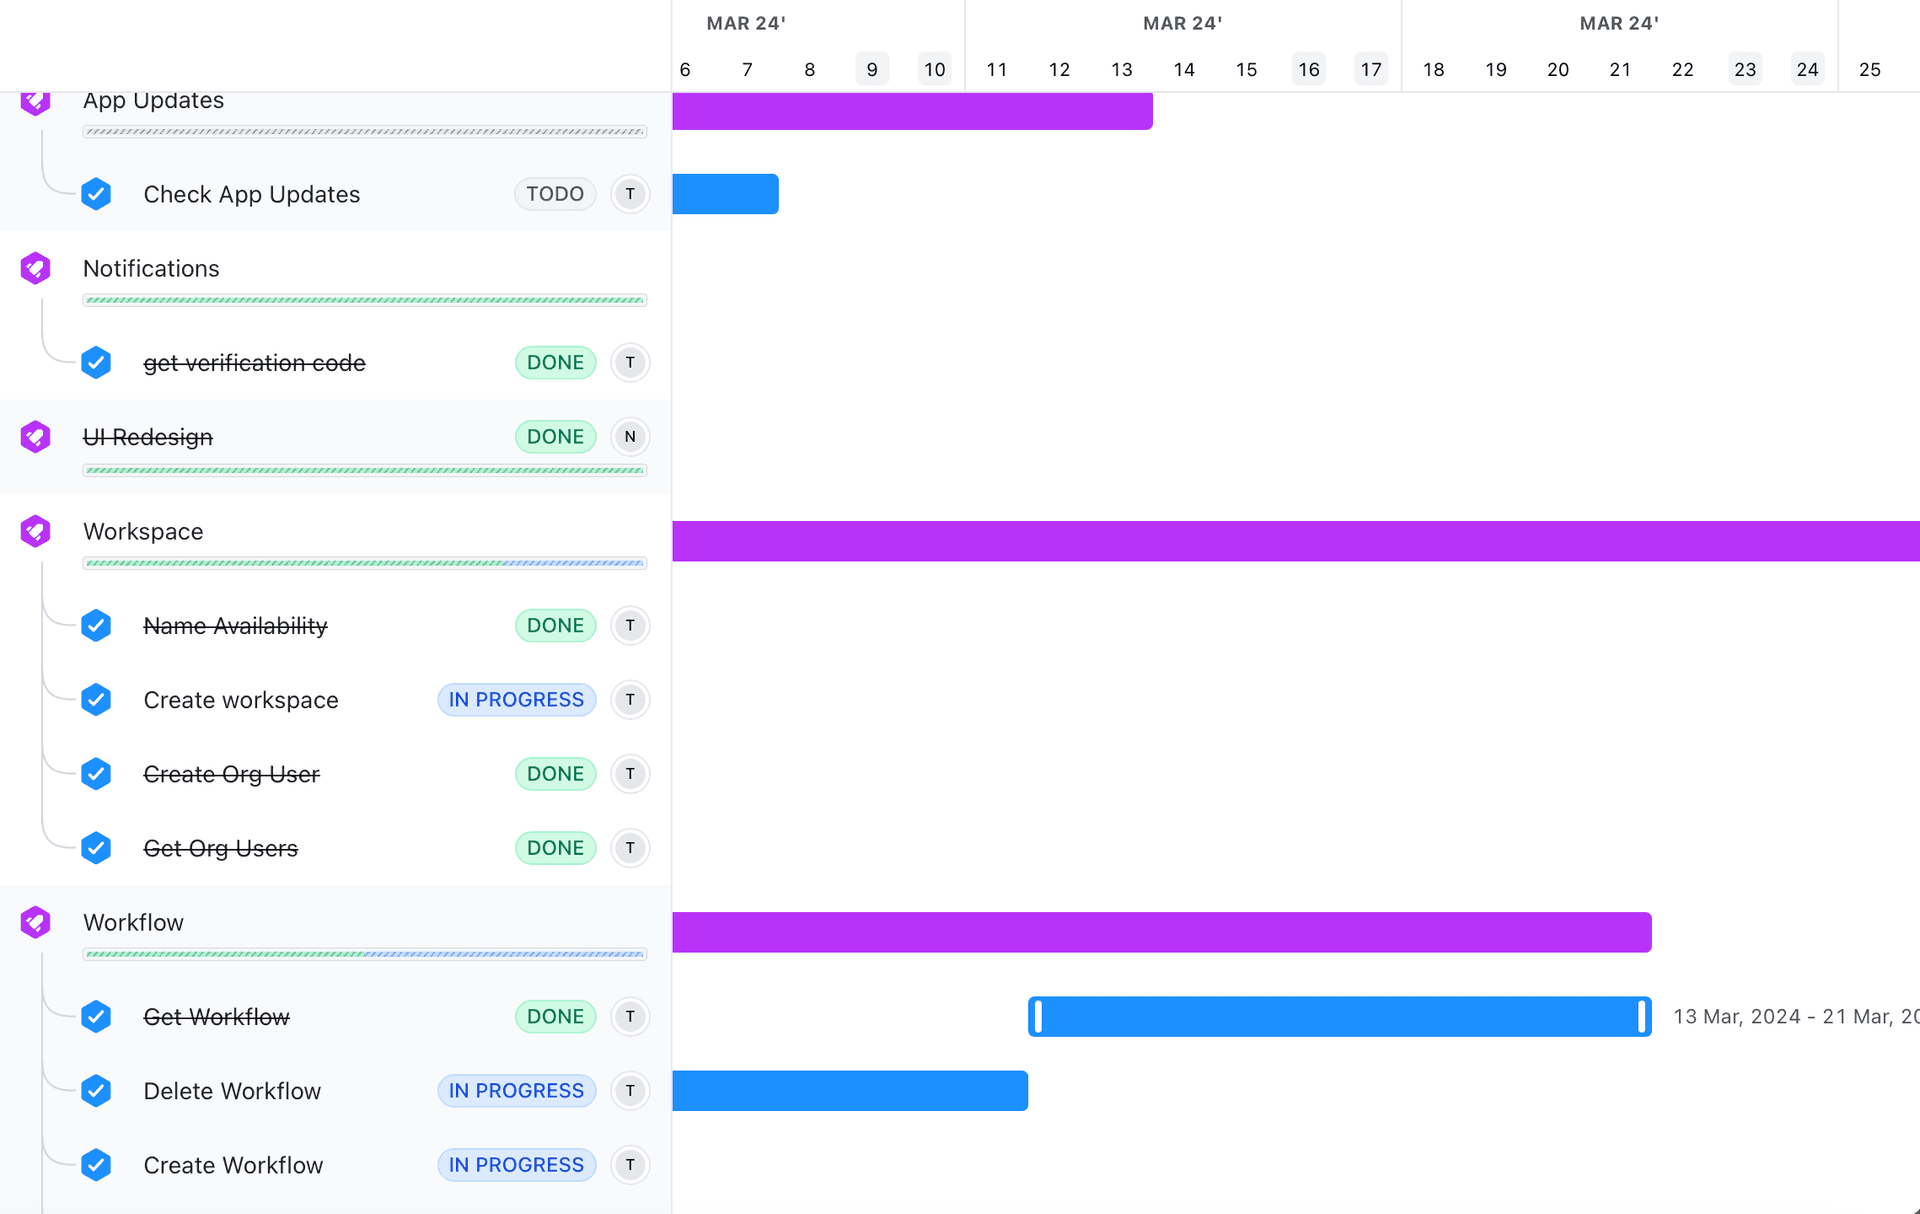Select the Workspace epic title
Screen dimensions: 1920x1214
pyautogui.click(x=143, y=531)
